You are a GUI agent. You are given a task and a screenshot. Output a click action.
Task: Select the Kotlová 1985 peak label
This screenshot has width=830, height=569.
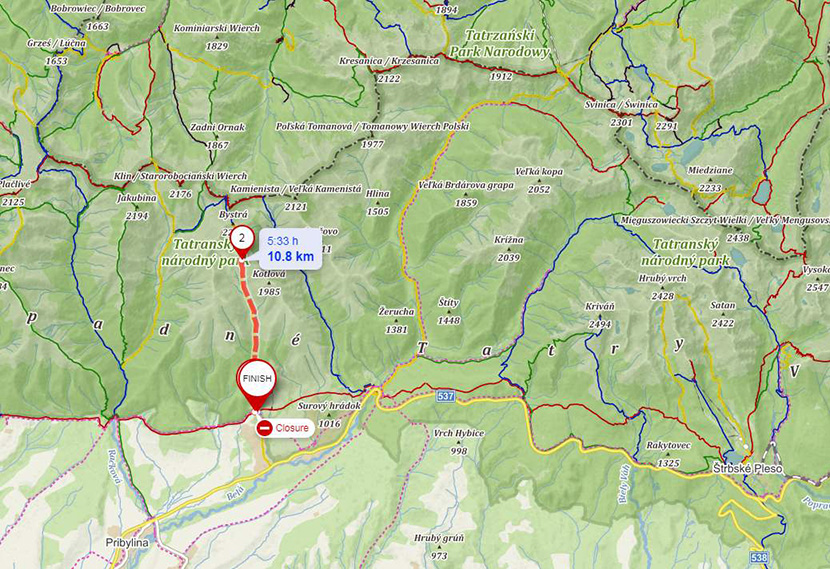(x=269, y=283)
